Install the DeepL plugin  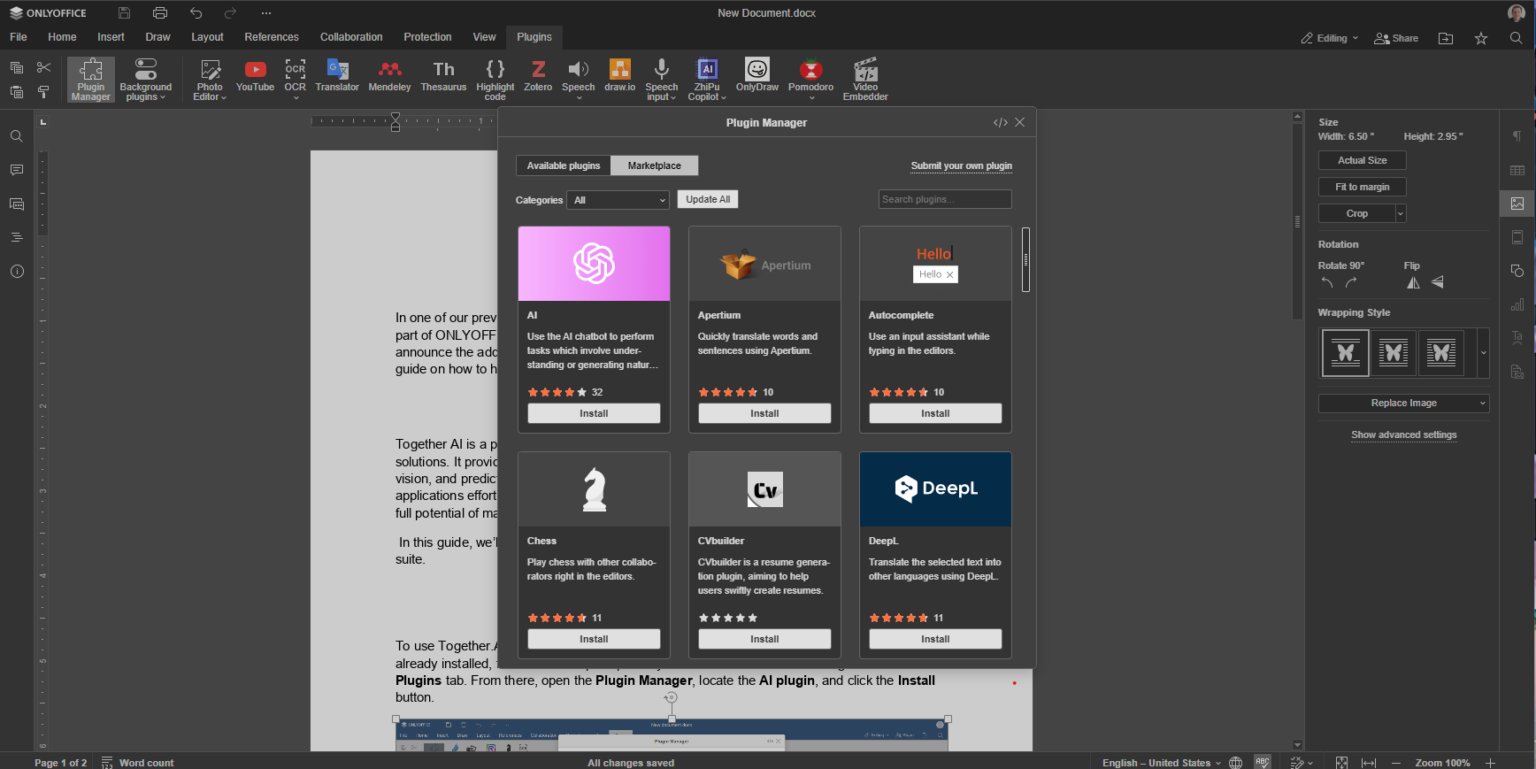coord(934,638)
